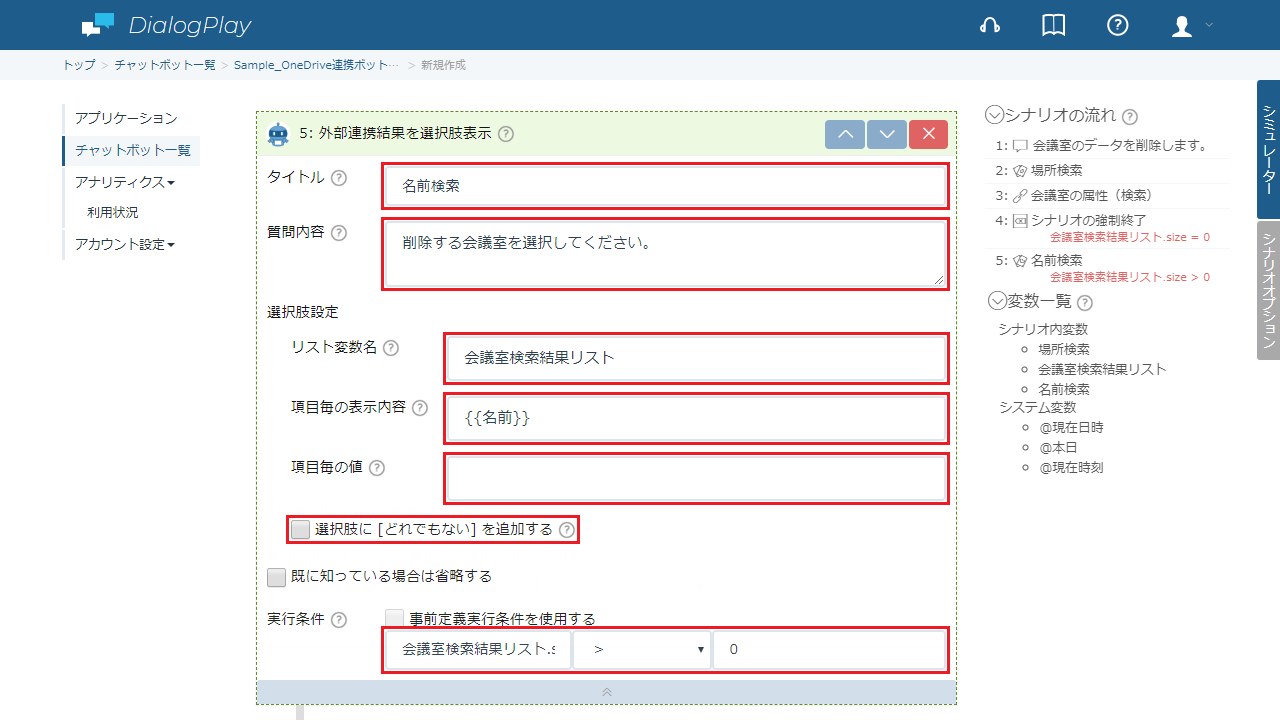
Task: Open the シナリオオプション side tab
Action: tap(1268, 290)
